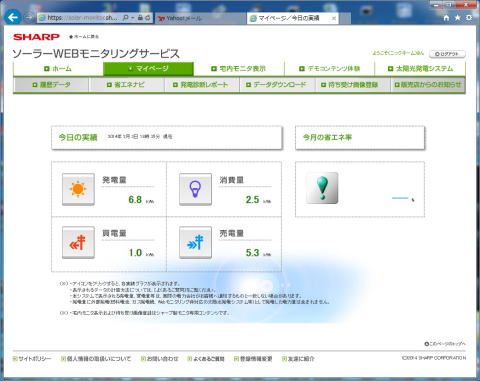
Task: Open the Favorites star icon
Action: click(458, 18)
